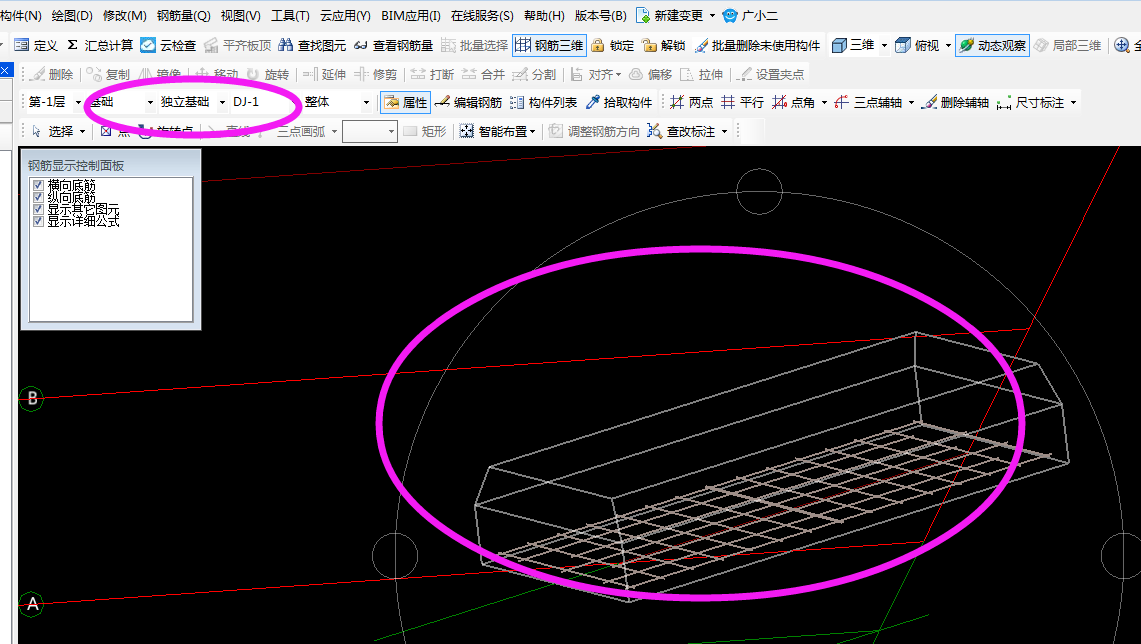Open 编辑钢筋 edit rebar

(x=469, y=103)
